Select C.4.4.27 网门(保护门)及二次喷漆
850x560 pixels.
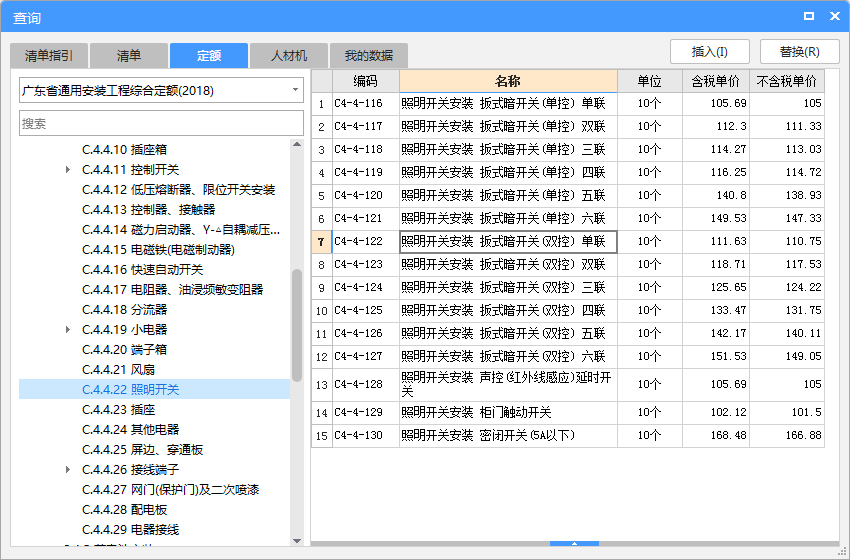(170, 490)
